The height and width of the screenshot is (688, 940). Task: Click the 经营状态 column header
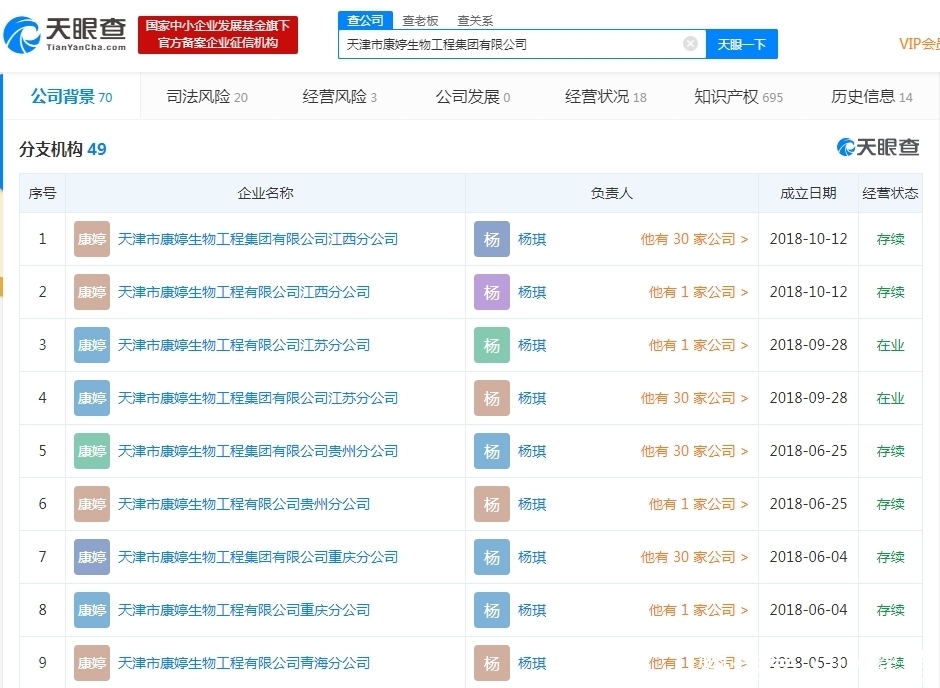[890, 193]
